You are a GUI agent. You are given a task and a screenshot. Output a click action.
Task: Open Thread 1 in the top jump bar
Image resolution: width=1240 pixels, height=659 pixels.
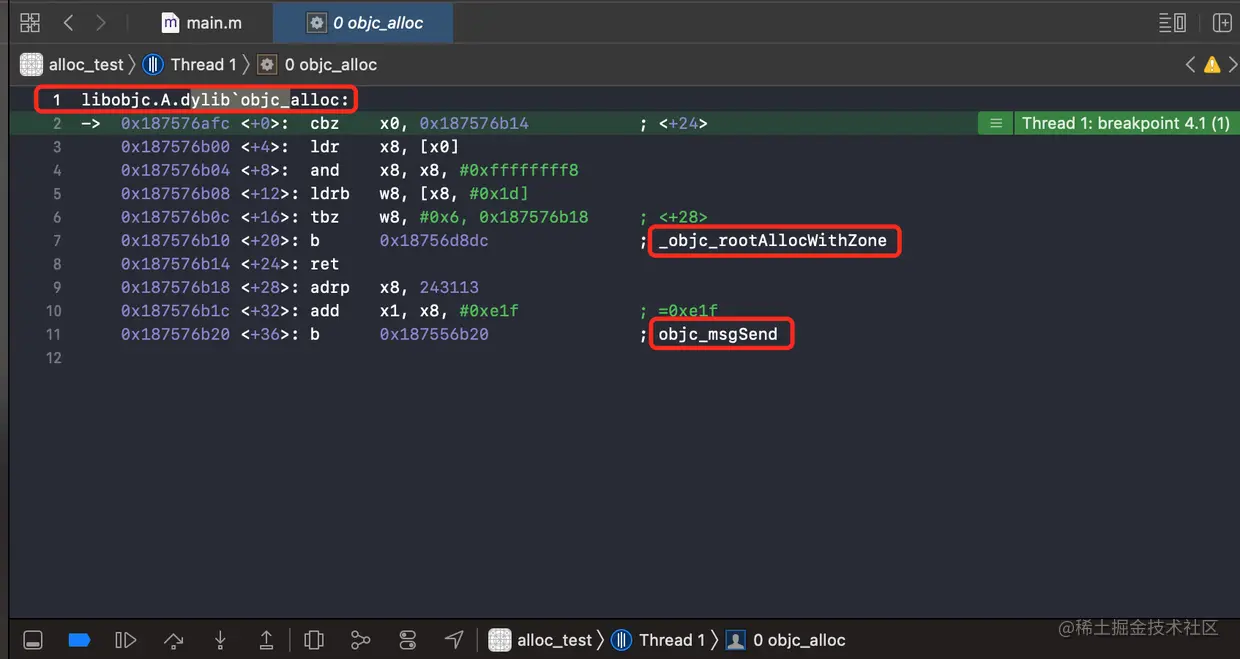pos(191,65)
